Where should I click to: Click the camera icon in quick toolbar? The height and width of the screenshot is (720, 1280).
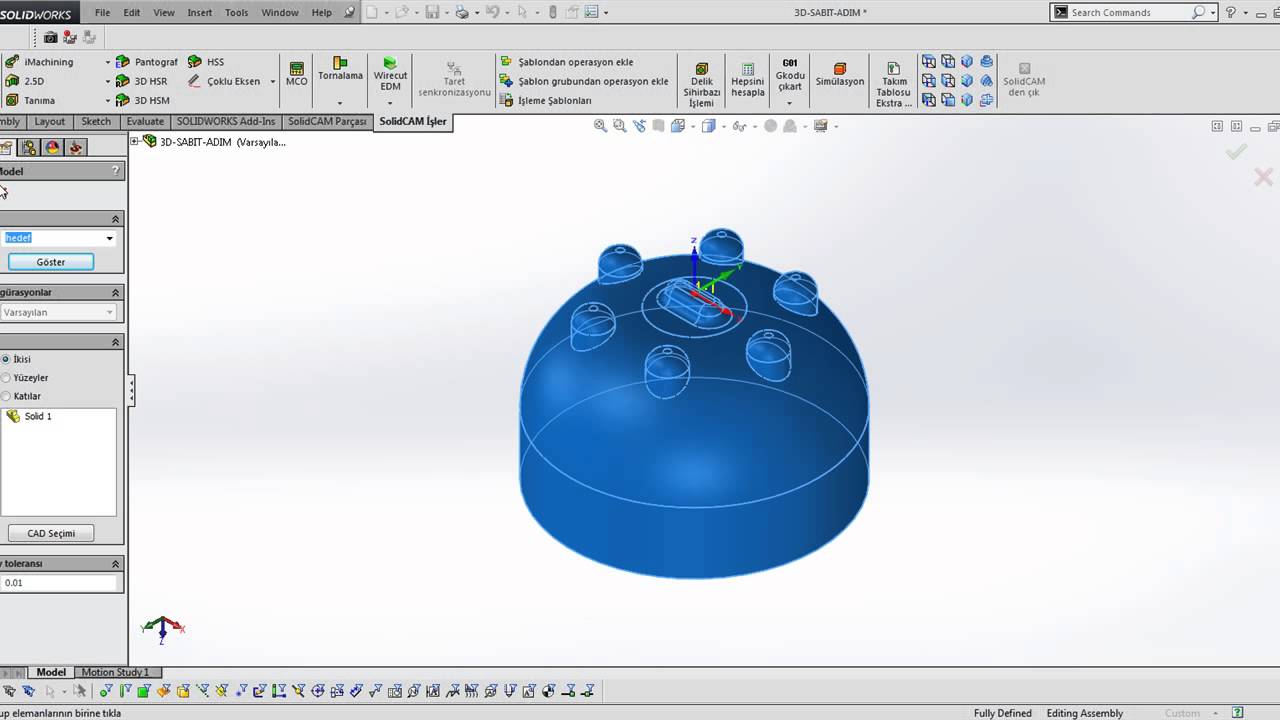tap(50, 37)
